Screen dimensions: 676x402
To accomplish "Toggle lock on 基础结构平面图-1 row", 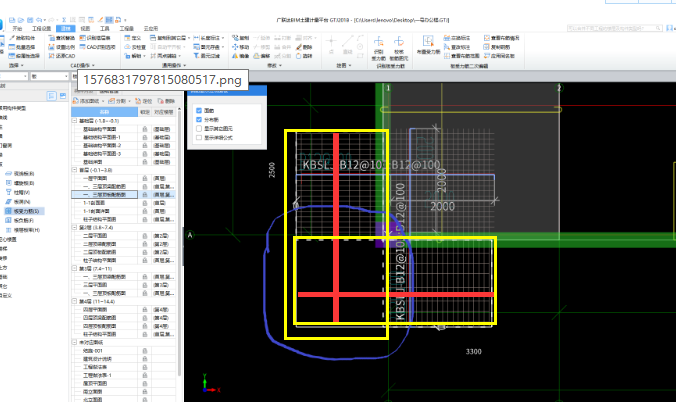I will (x=145, y=137).
